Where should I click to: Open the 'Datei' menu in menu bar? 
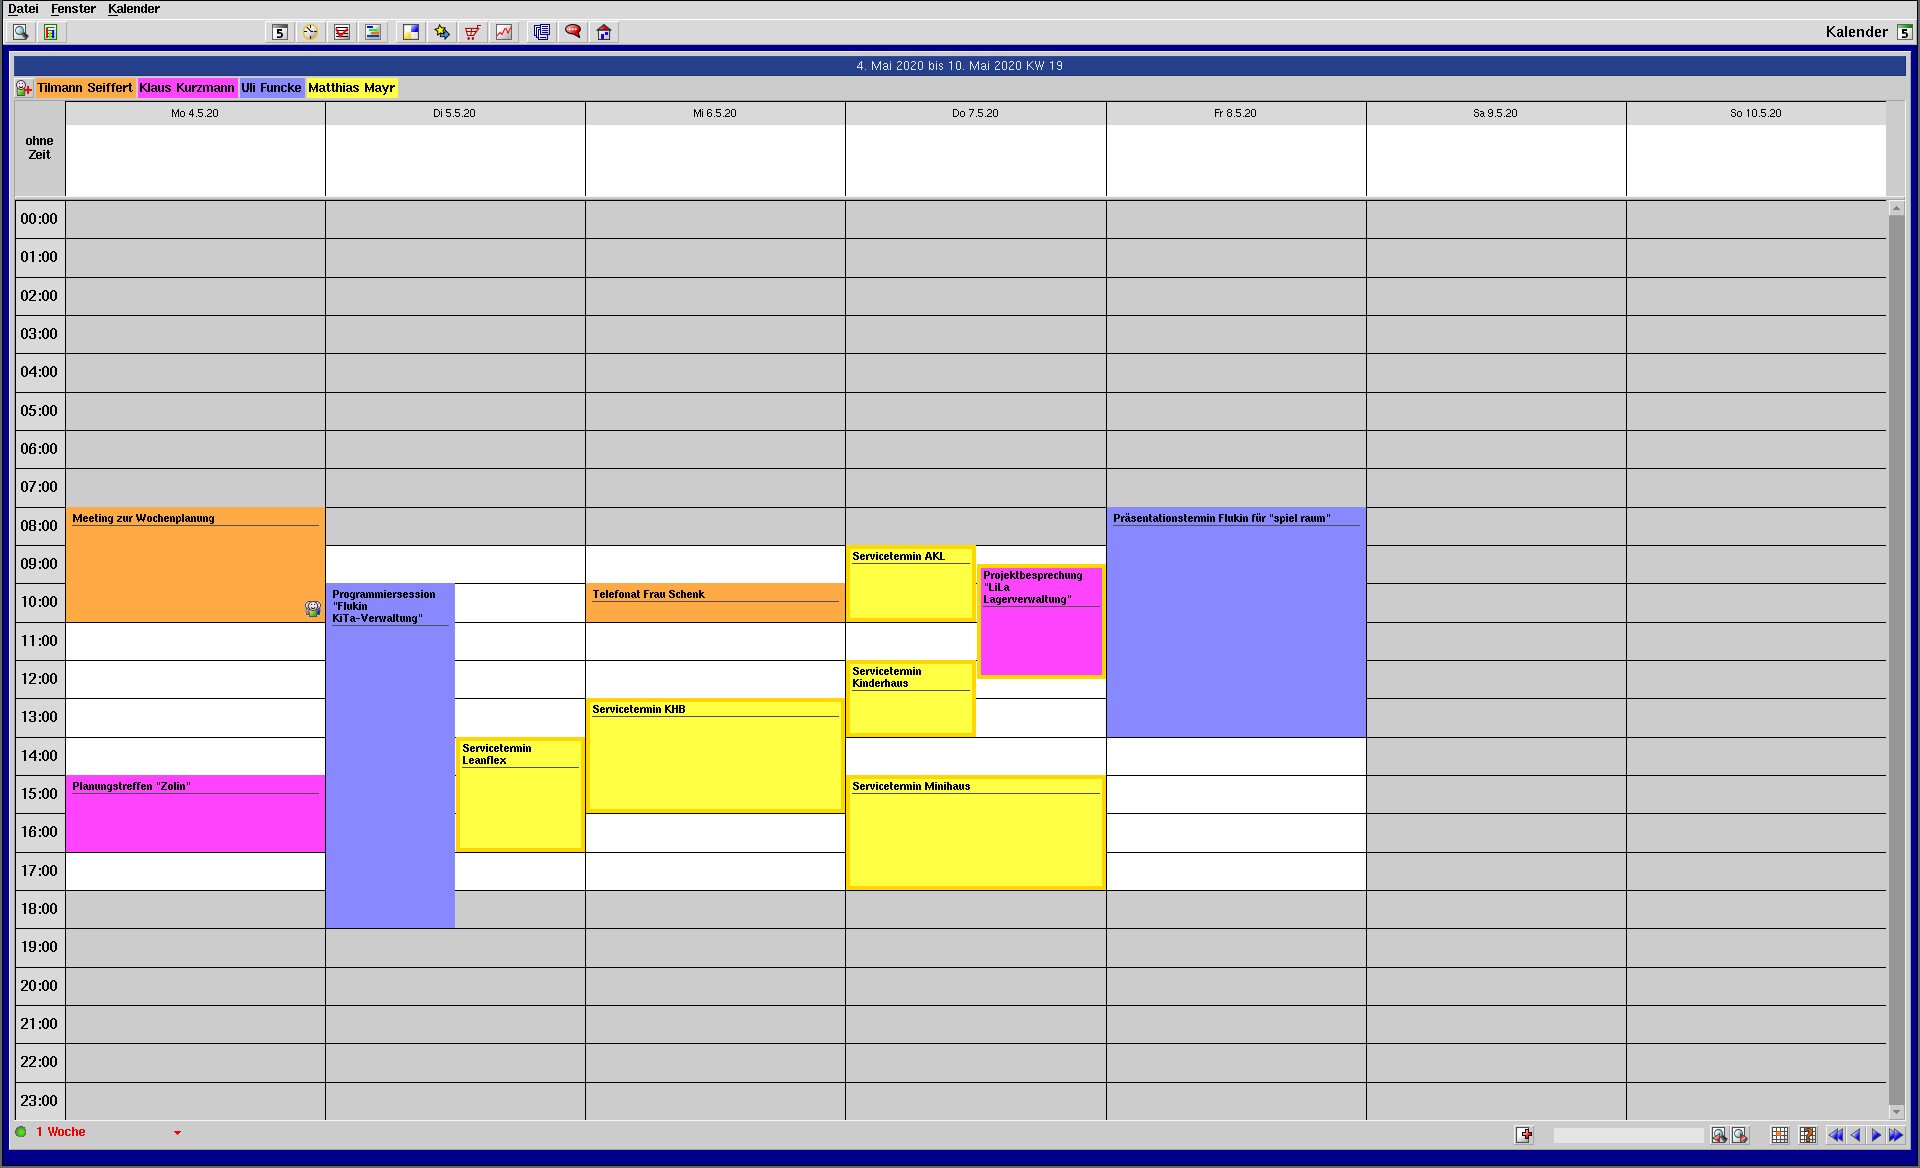click(x=21, y=8)
